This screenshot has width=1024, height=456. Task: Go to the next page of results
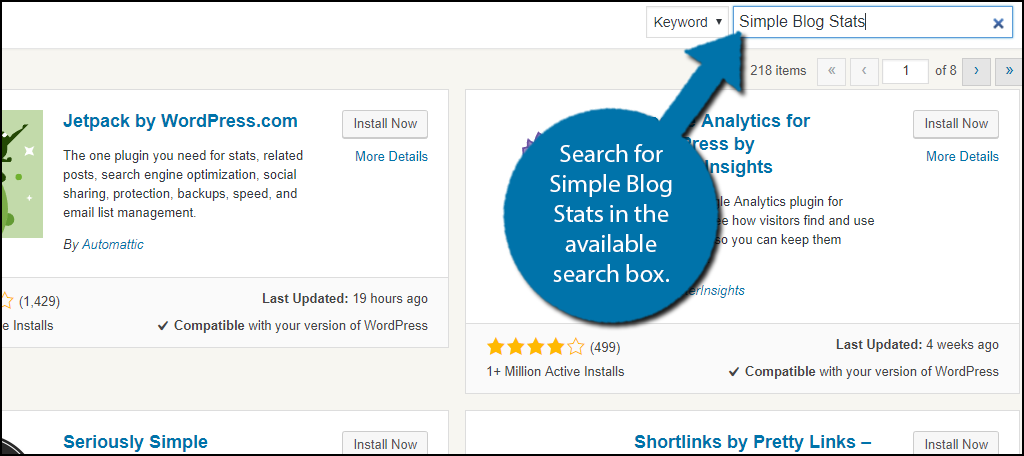[x=976, y=71]
